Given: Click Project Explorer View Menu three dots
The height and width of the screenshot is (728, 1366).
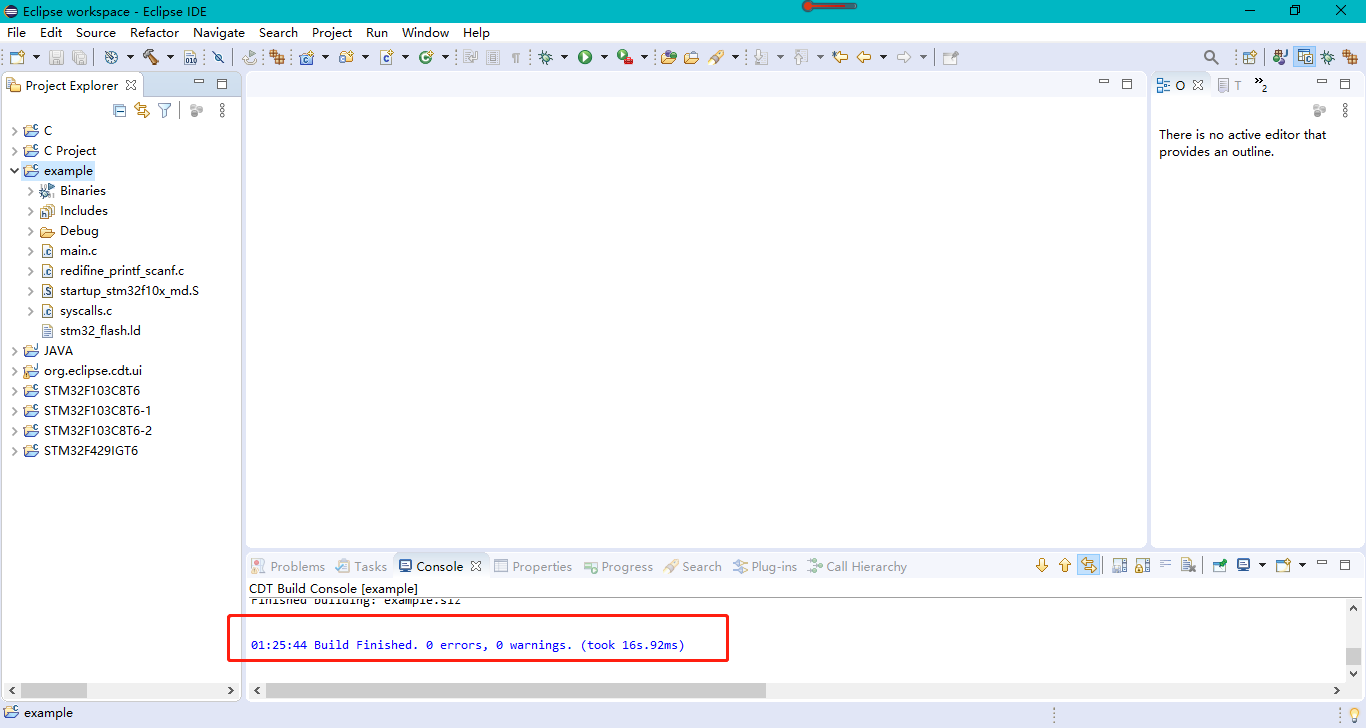Looking at the screenshot, I should pos(222,110).
